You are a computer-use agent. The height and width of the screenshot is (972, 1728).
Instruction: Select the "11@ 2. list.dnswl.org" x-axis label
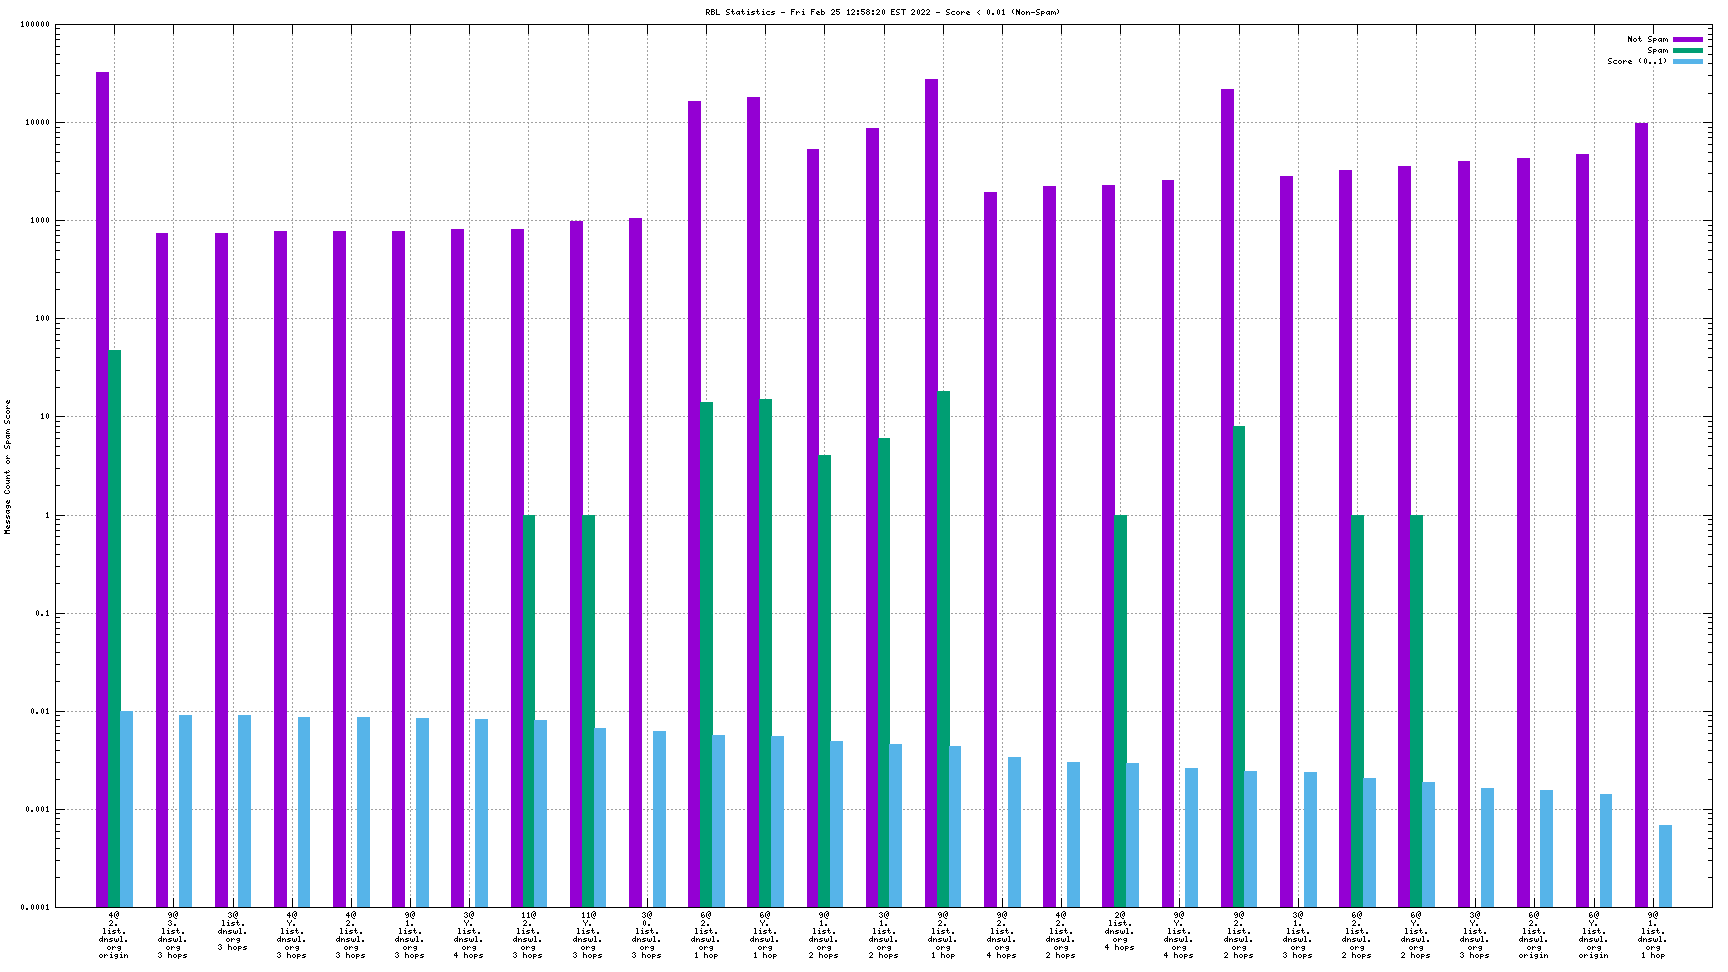tap(528, 934)
